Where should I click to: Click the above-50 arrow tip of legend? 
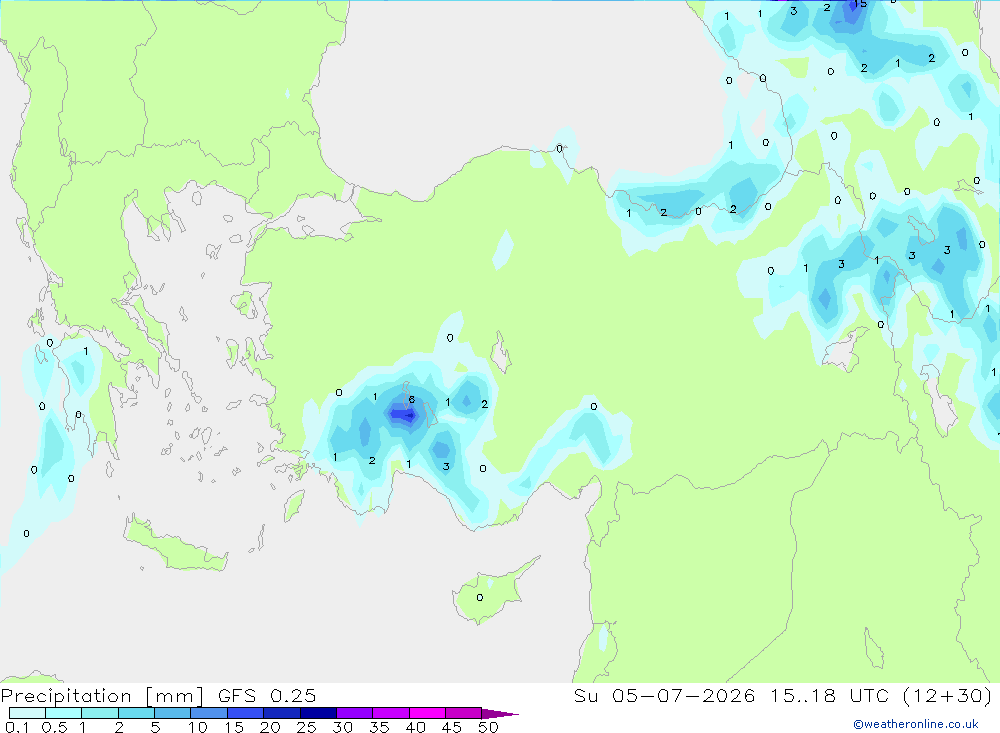[x=500, y=713]
